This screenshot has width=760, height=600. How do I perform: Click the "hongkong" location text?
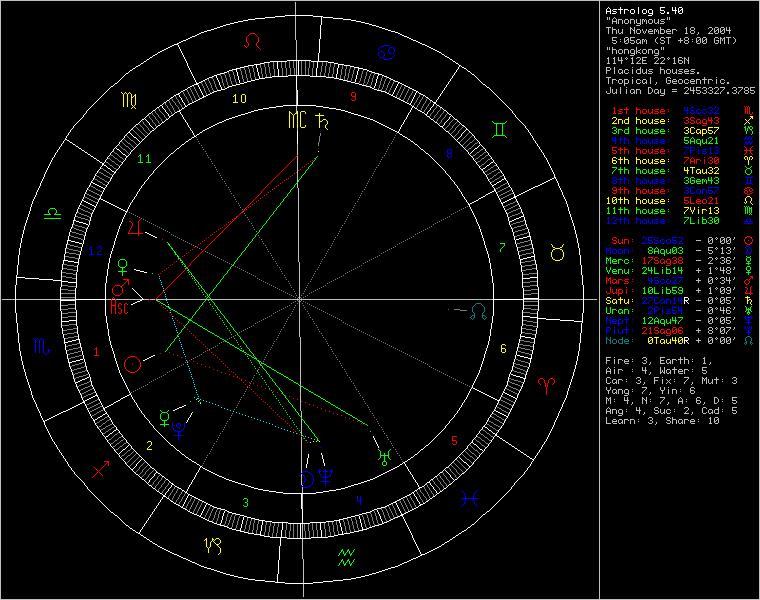tap(635, 51)
